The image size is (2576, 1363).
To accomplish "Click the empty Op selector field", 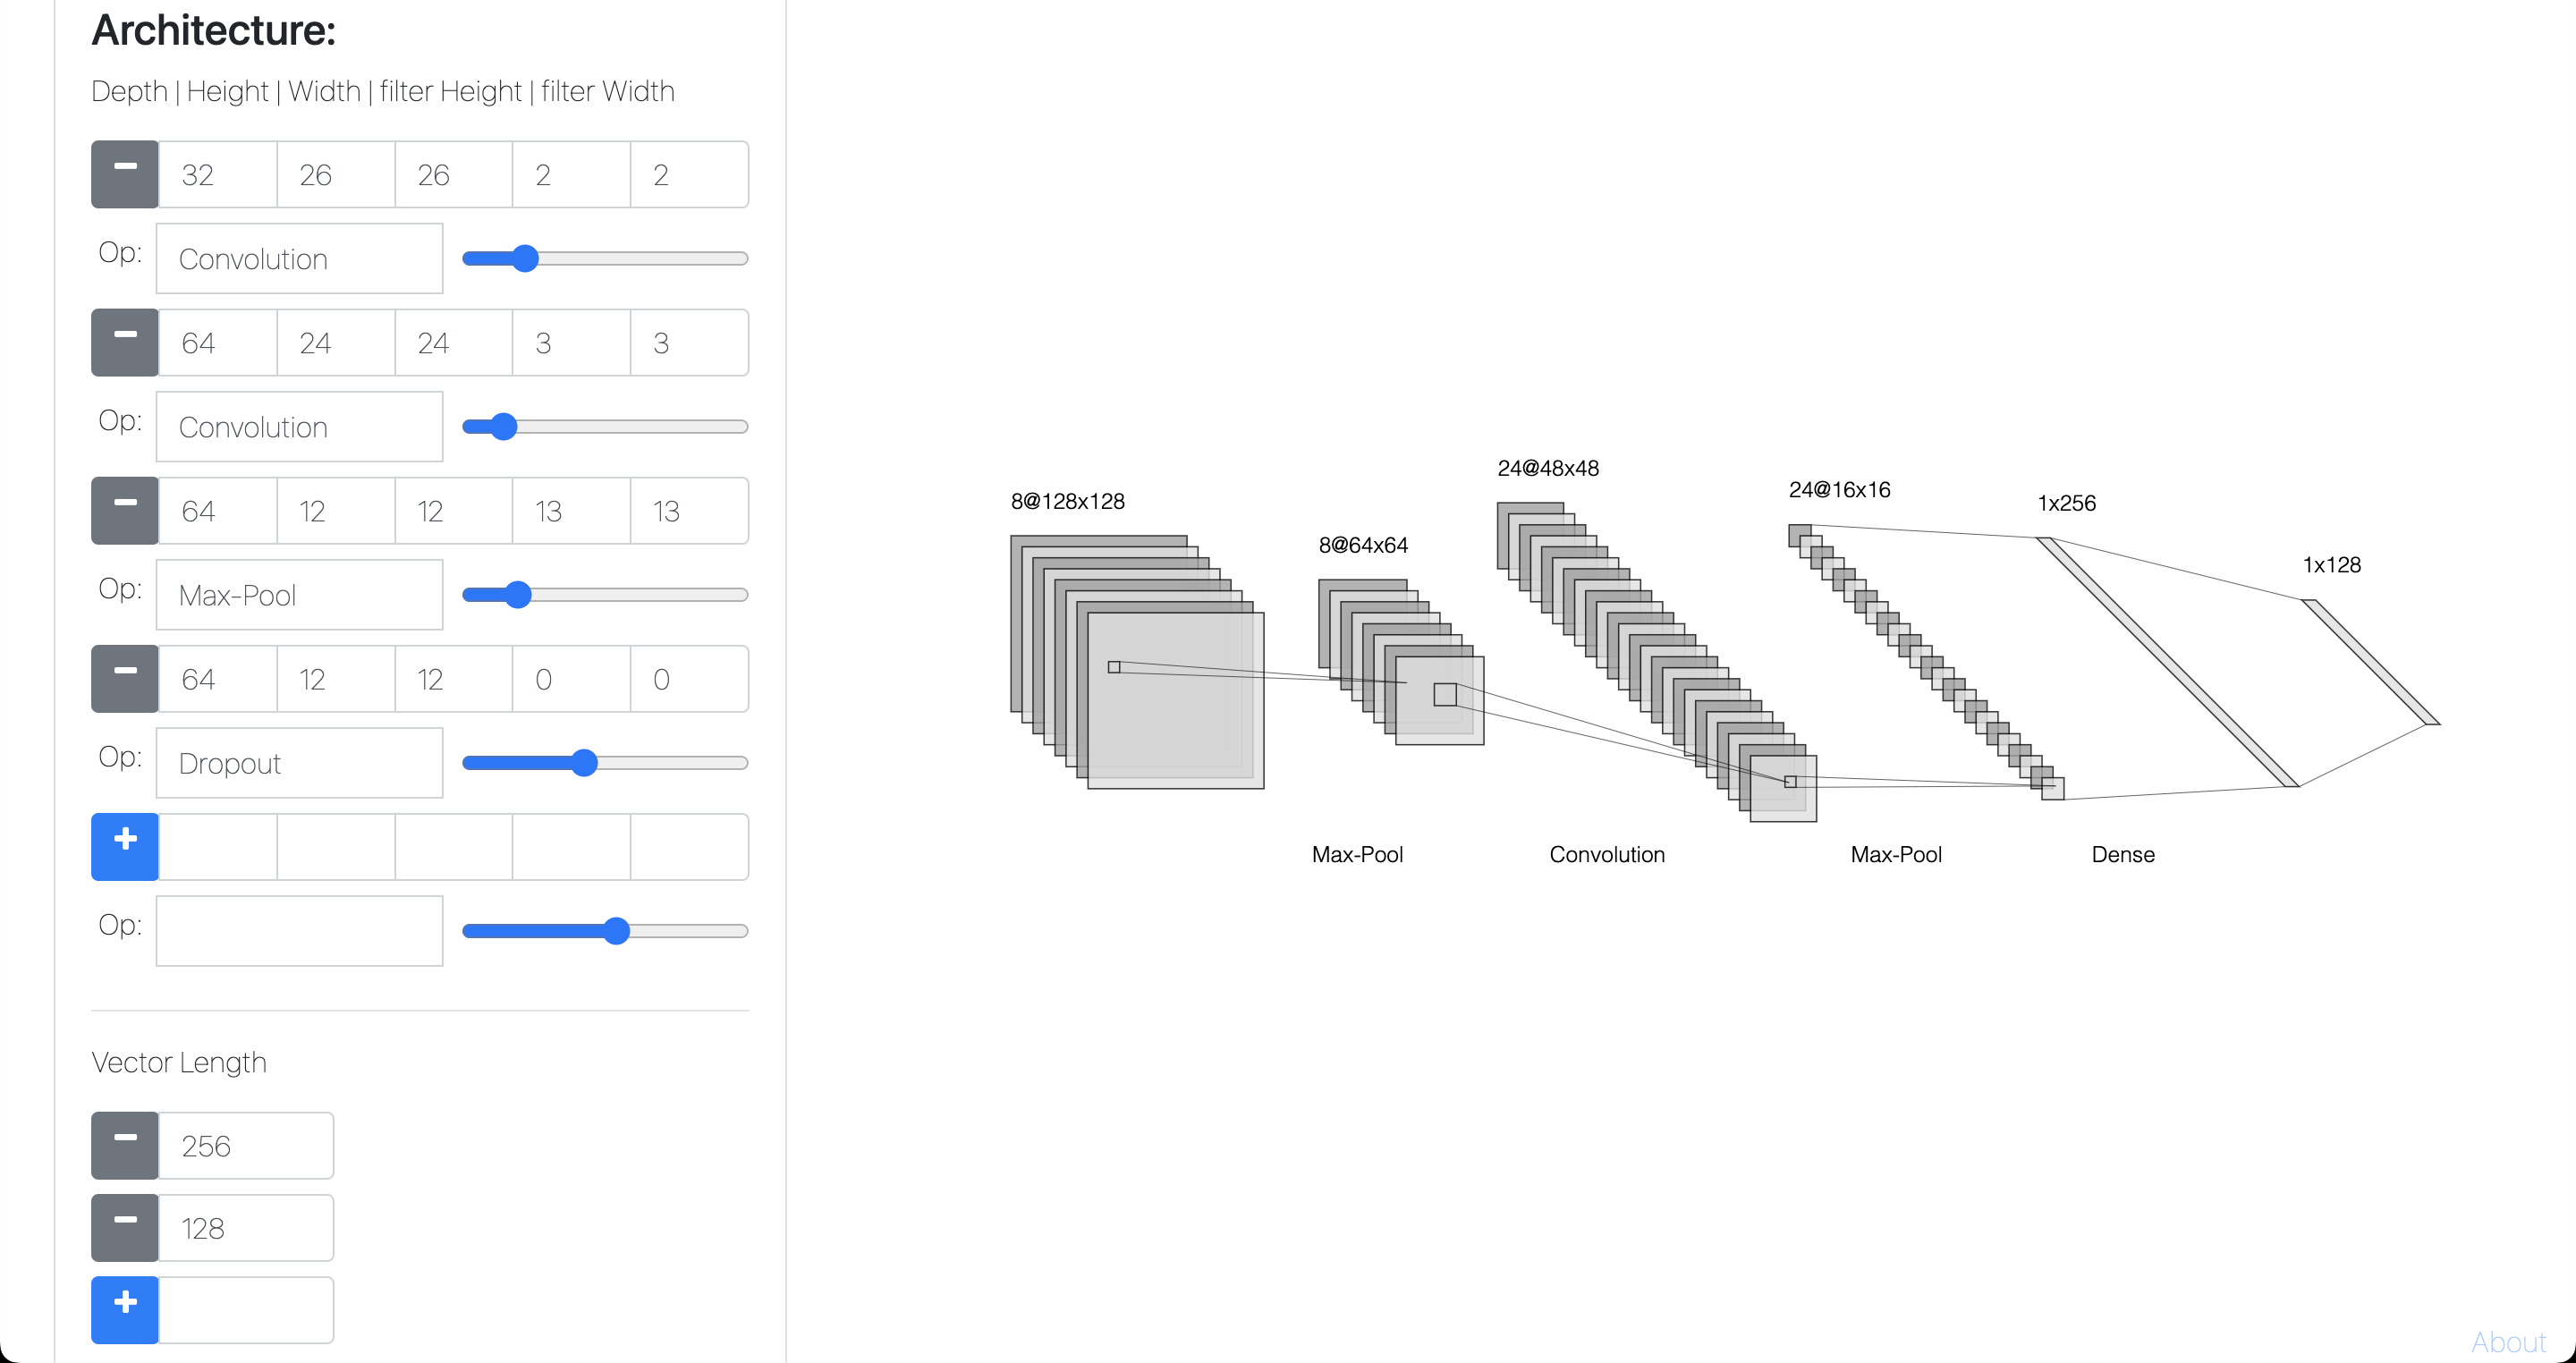I will 299,930.
